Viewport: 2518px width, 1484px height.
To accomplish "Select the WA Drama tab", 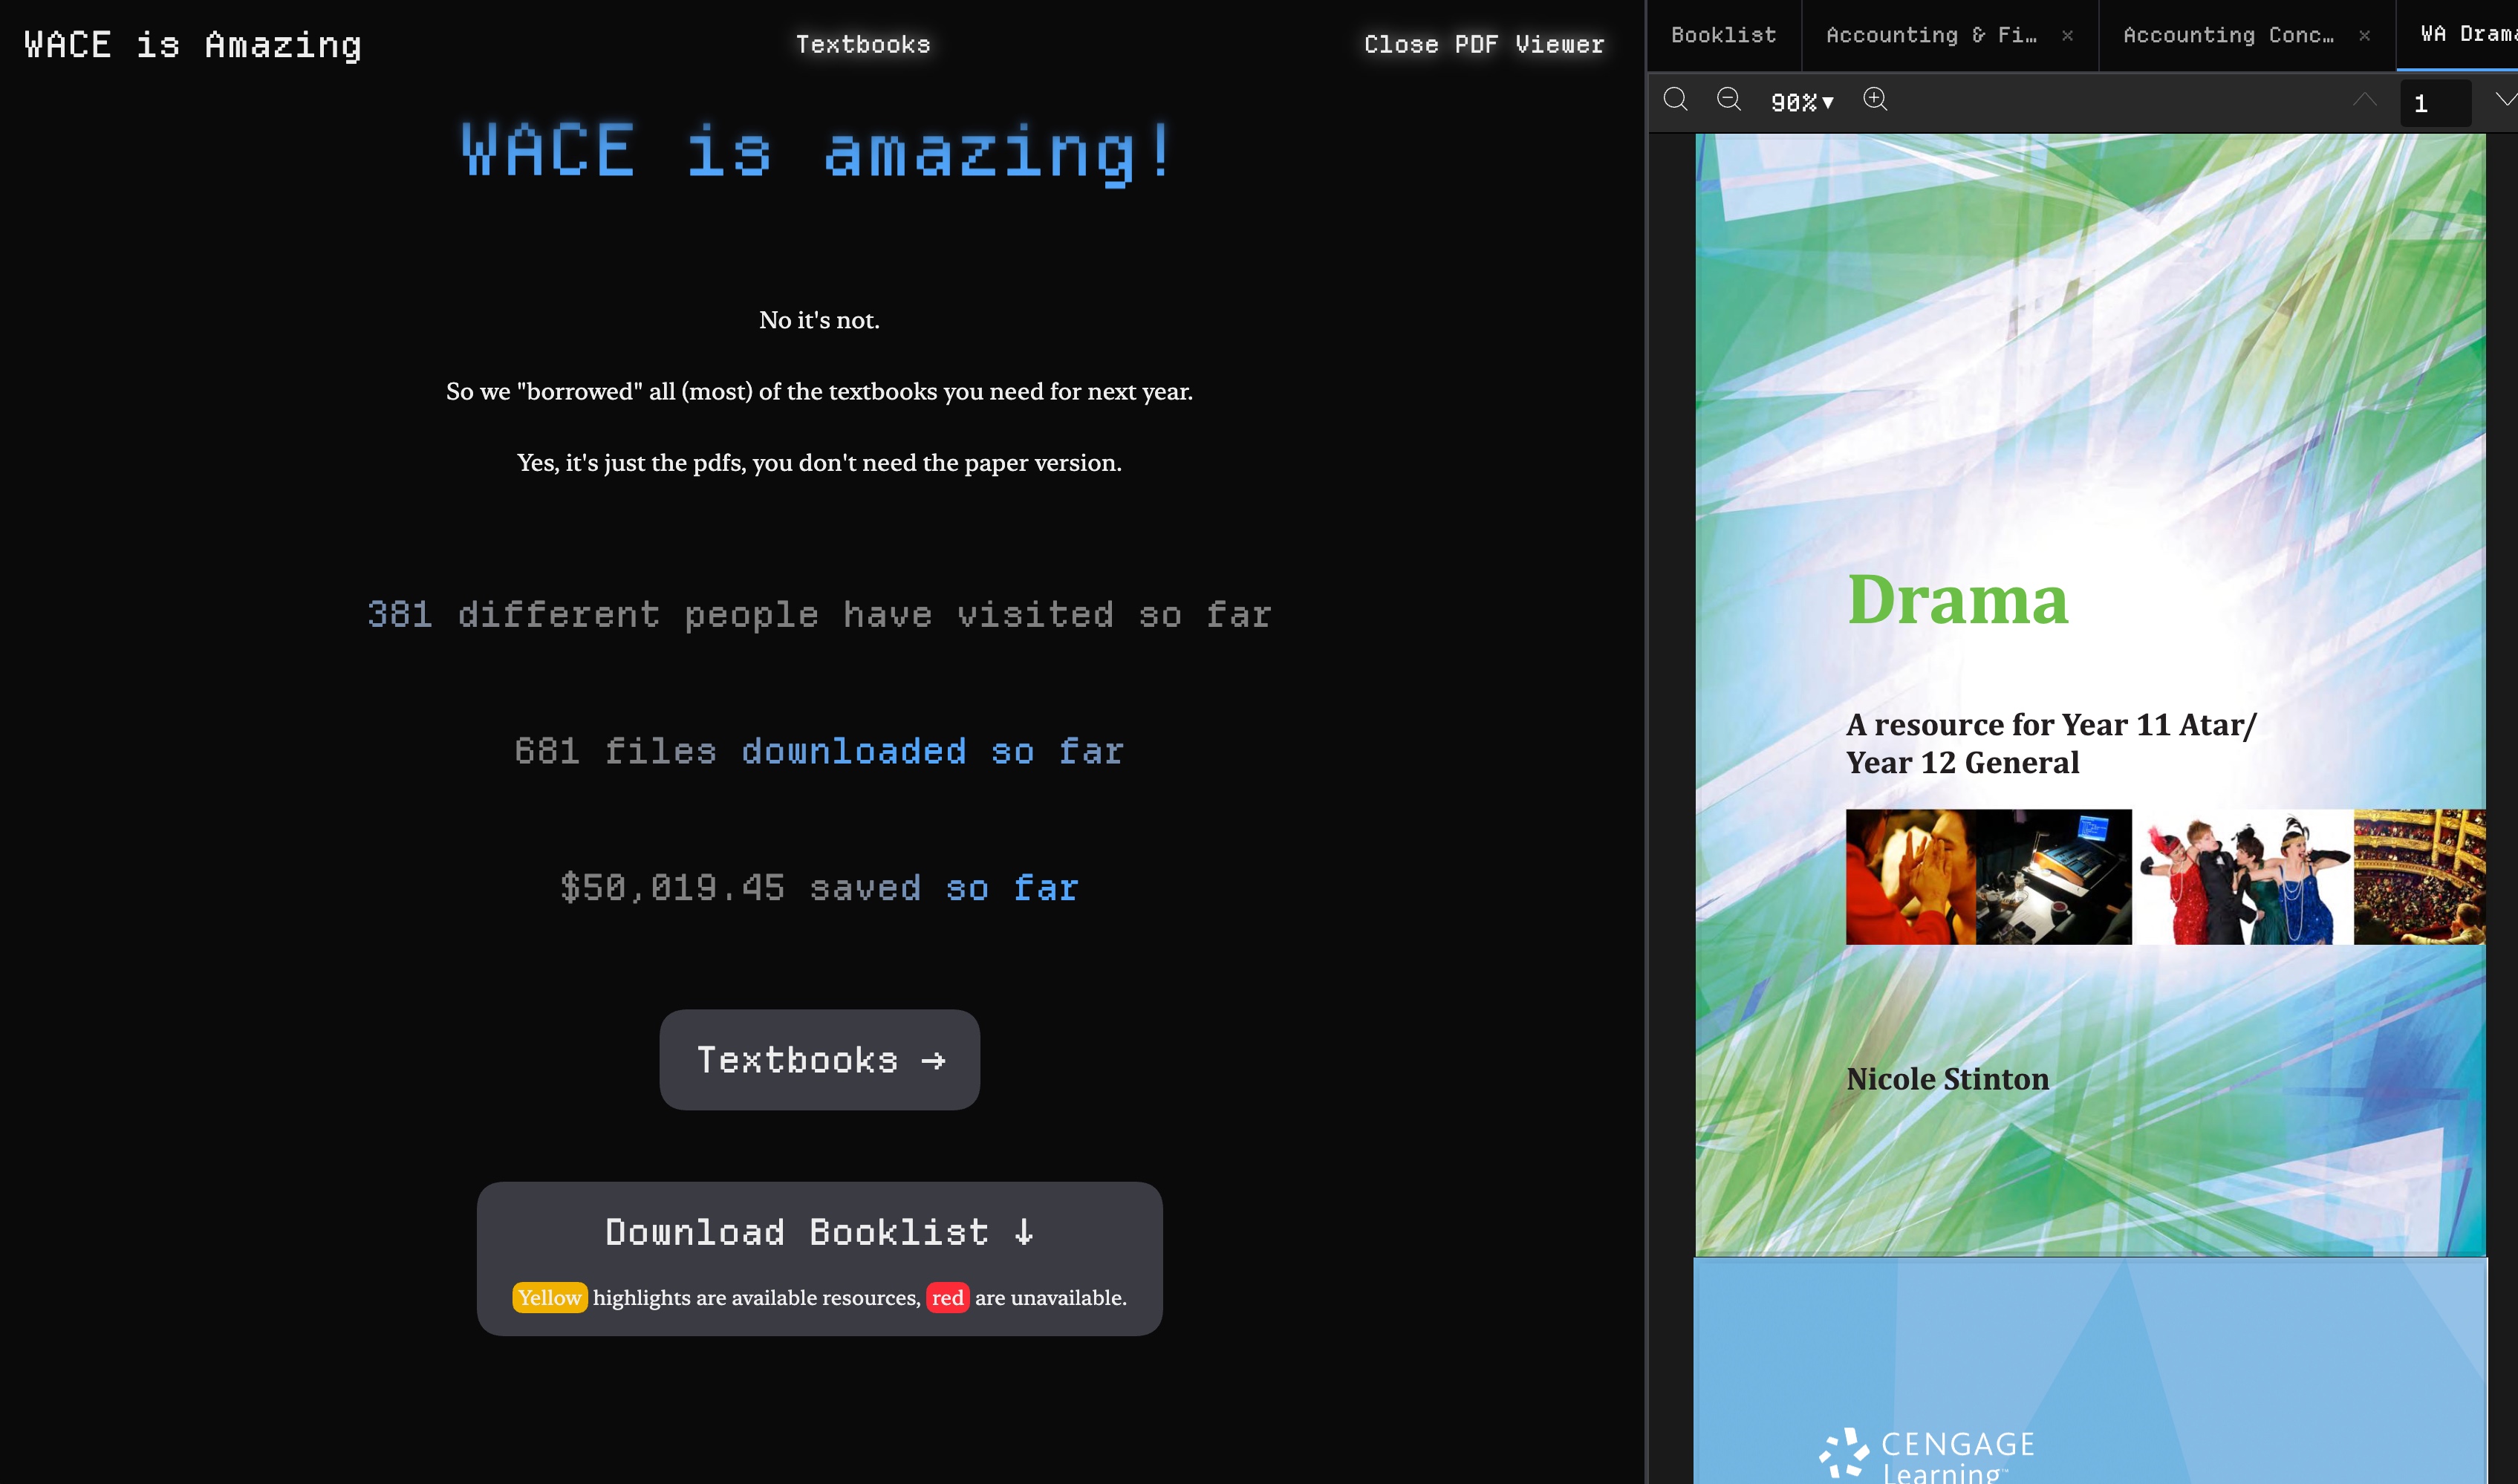I will (2465, 35).
